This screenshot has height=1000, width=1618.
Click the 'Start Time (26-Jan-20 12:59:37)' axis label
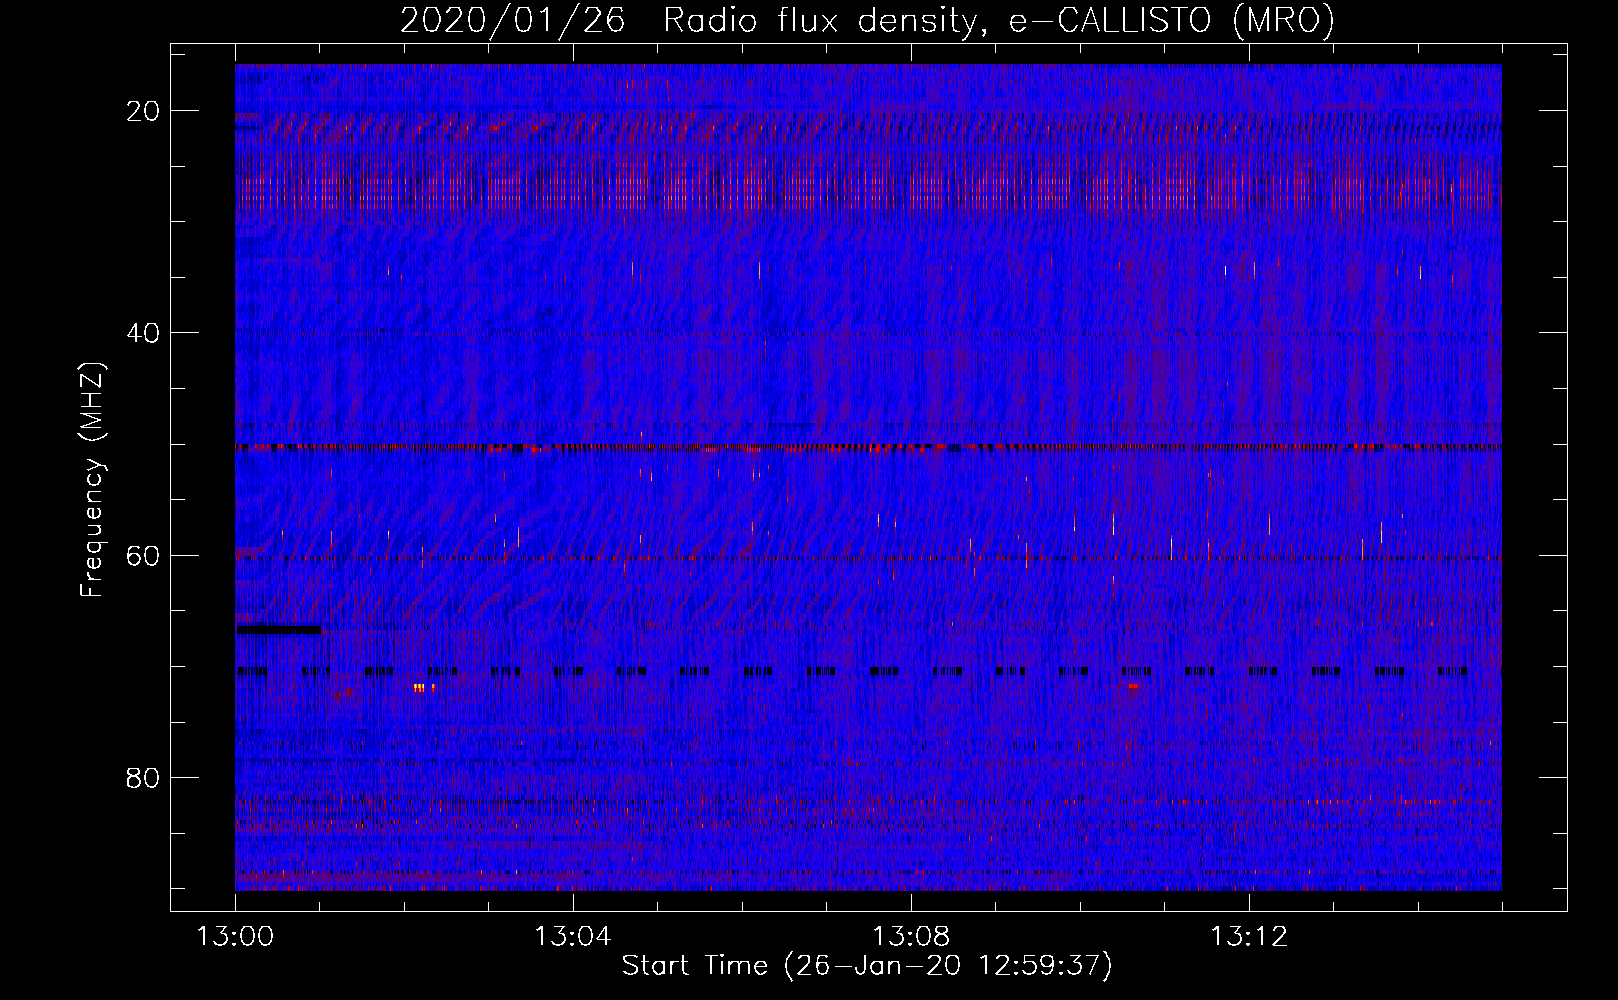[867, 966]
